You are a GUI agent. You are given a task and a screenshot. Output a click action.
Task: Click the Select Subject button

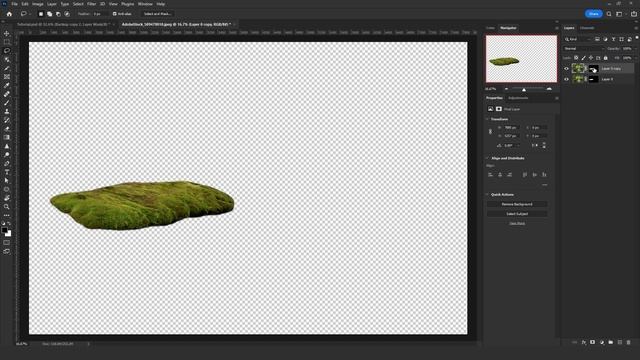click(517, 214)
